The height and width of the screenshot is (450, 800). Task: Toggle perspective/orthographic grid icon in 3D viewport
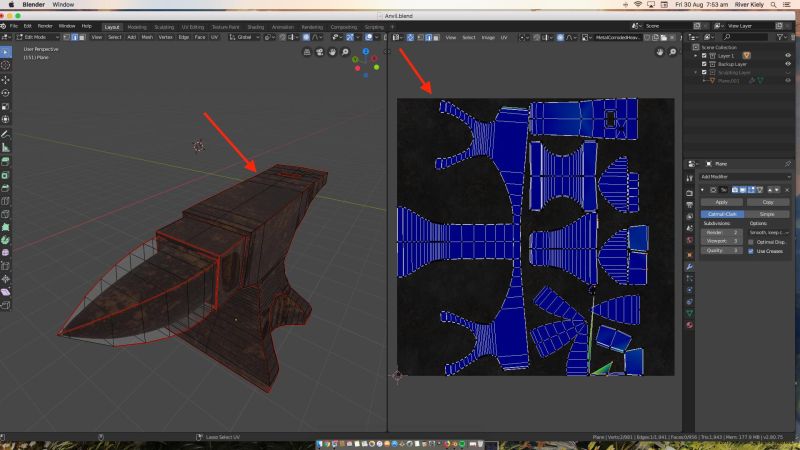pyautogui.click(x=307, y=52)
